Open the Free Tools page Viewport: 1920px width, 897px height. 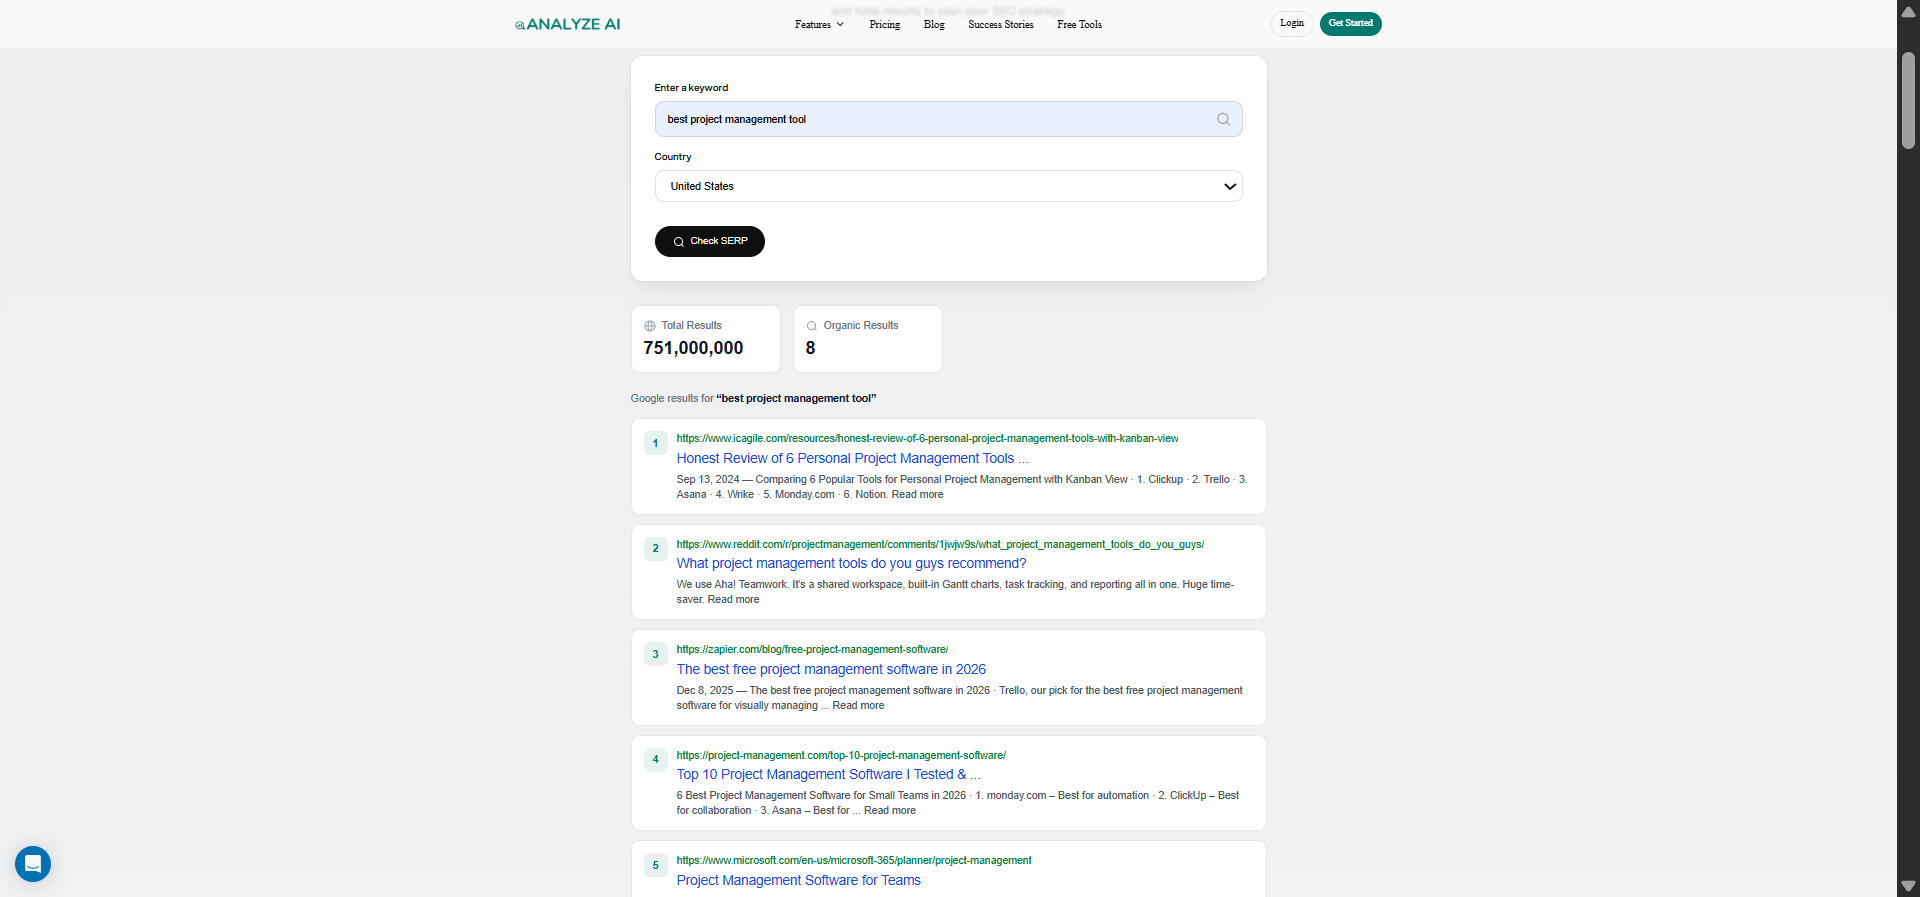(1079, 24)
